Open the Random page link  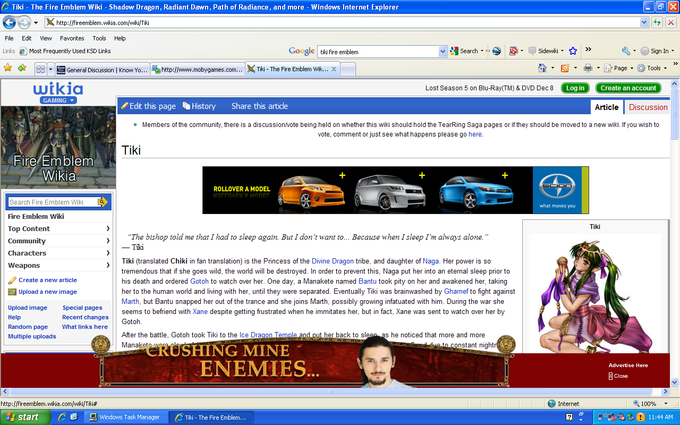28,327
